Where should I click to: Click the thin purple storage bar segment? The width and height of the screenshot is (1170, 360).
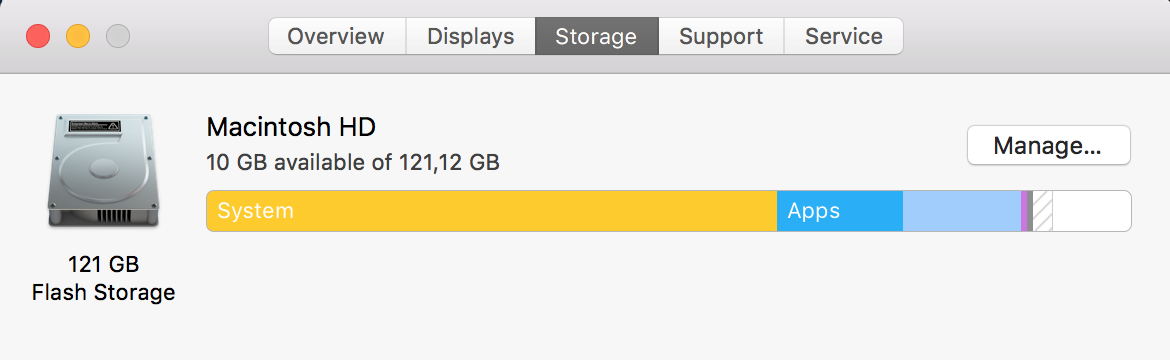pyautogui.click(x=1024, y=211)
